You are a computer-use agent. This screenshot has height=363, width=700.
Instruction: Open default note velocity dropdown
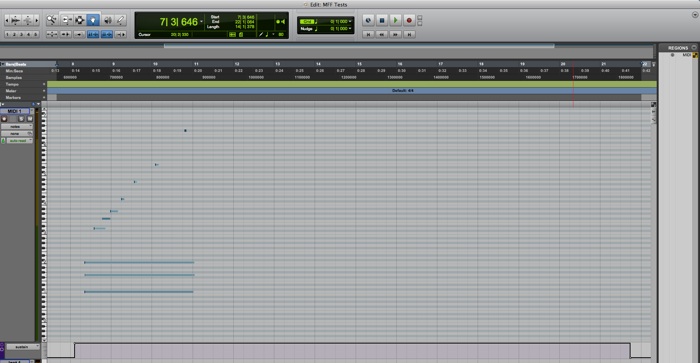(274, 34)
